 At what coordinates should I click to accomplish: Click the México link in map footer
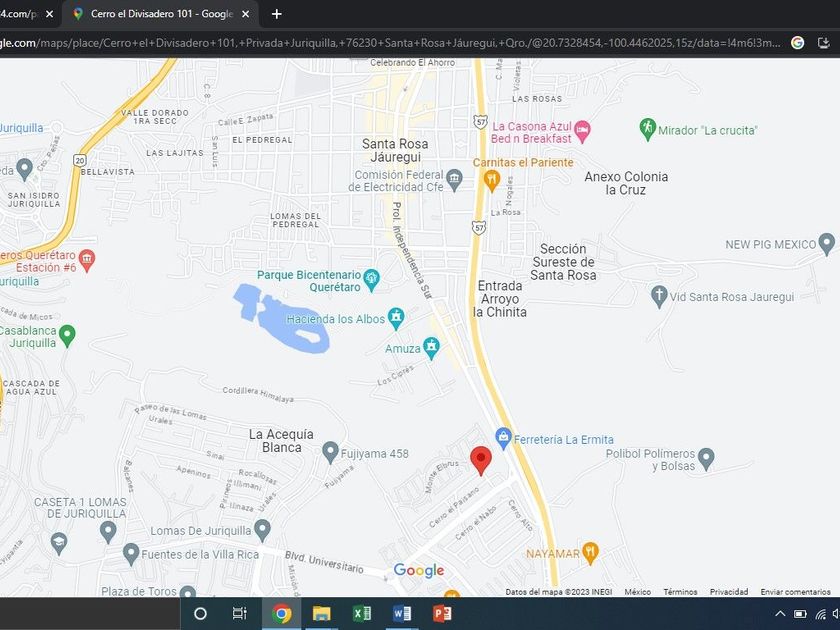638,592
